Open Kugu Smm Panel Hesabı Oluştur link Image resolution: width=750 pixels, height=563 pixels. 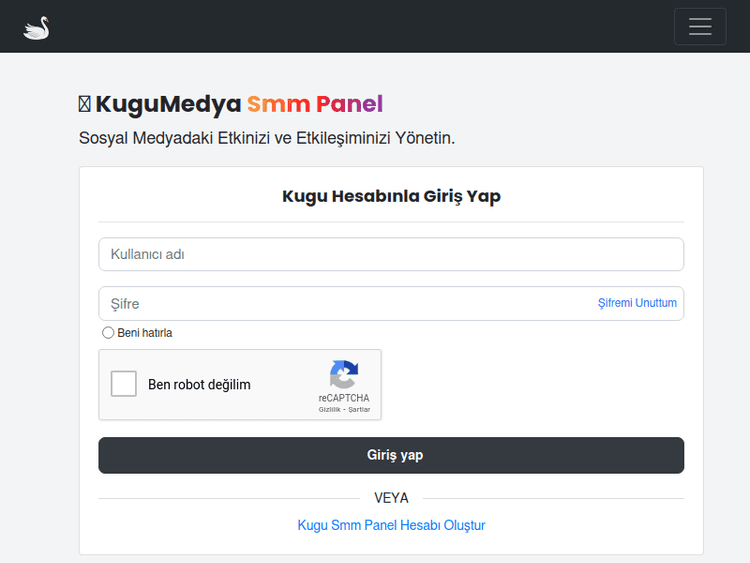coord(391,525)
